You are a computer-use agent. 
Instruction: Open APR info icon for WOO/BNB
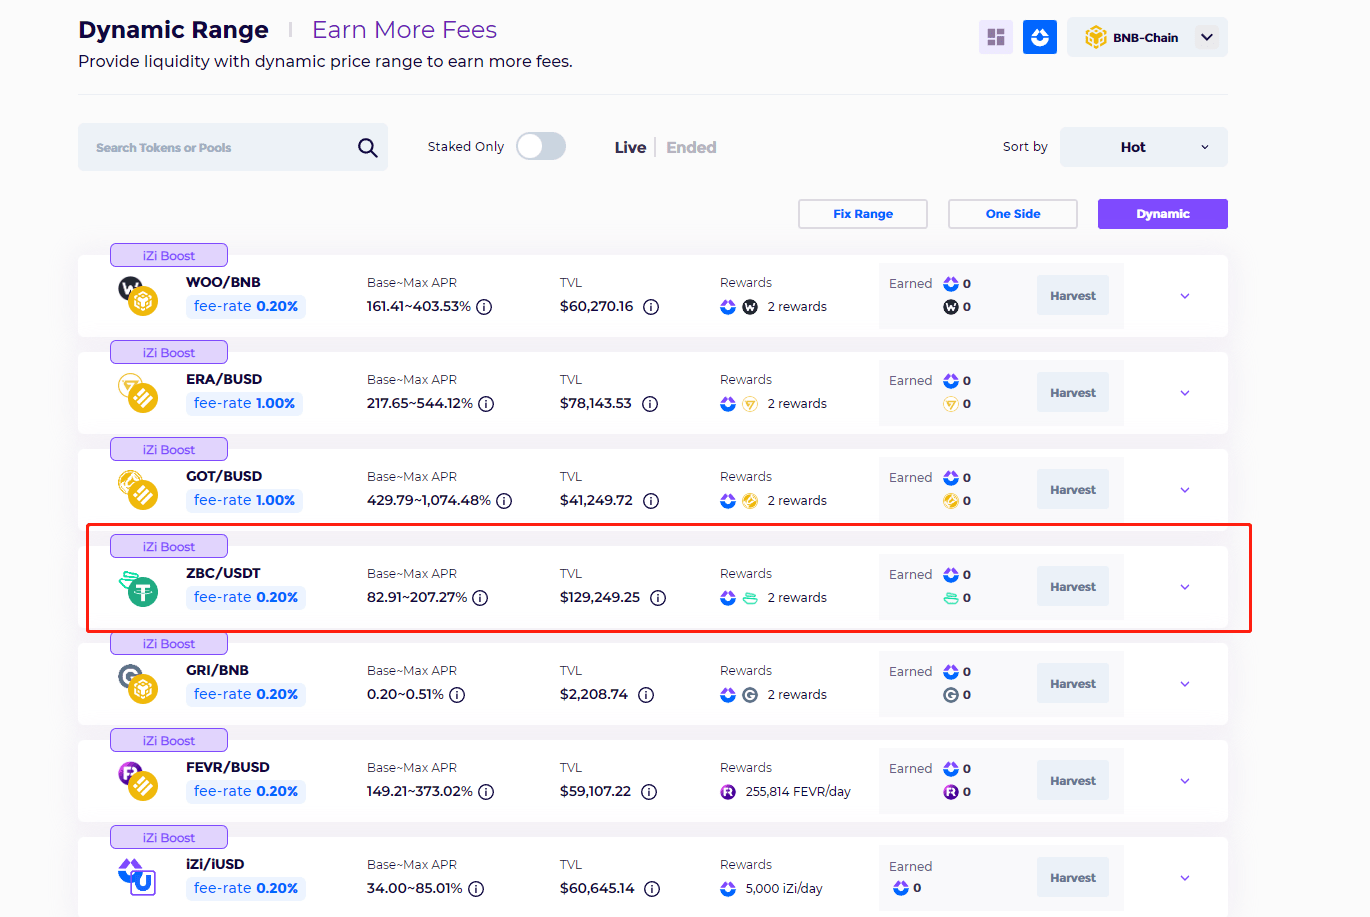pyautogui.click(x=484, y=307)
